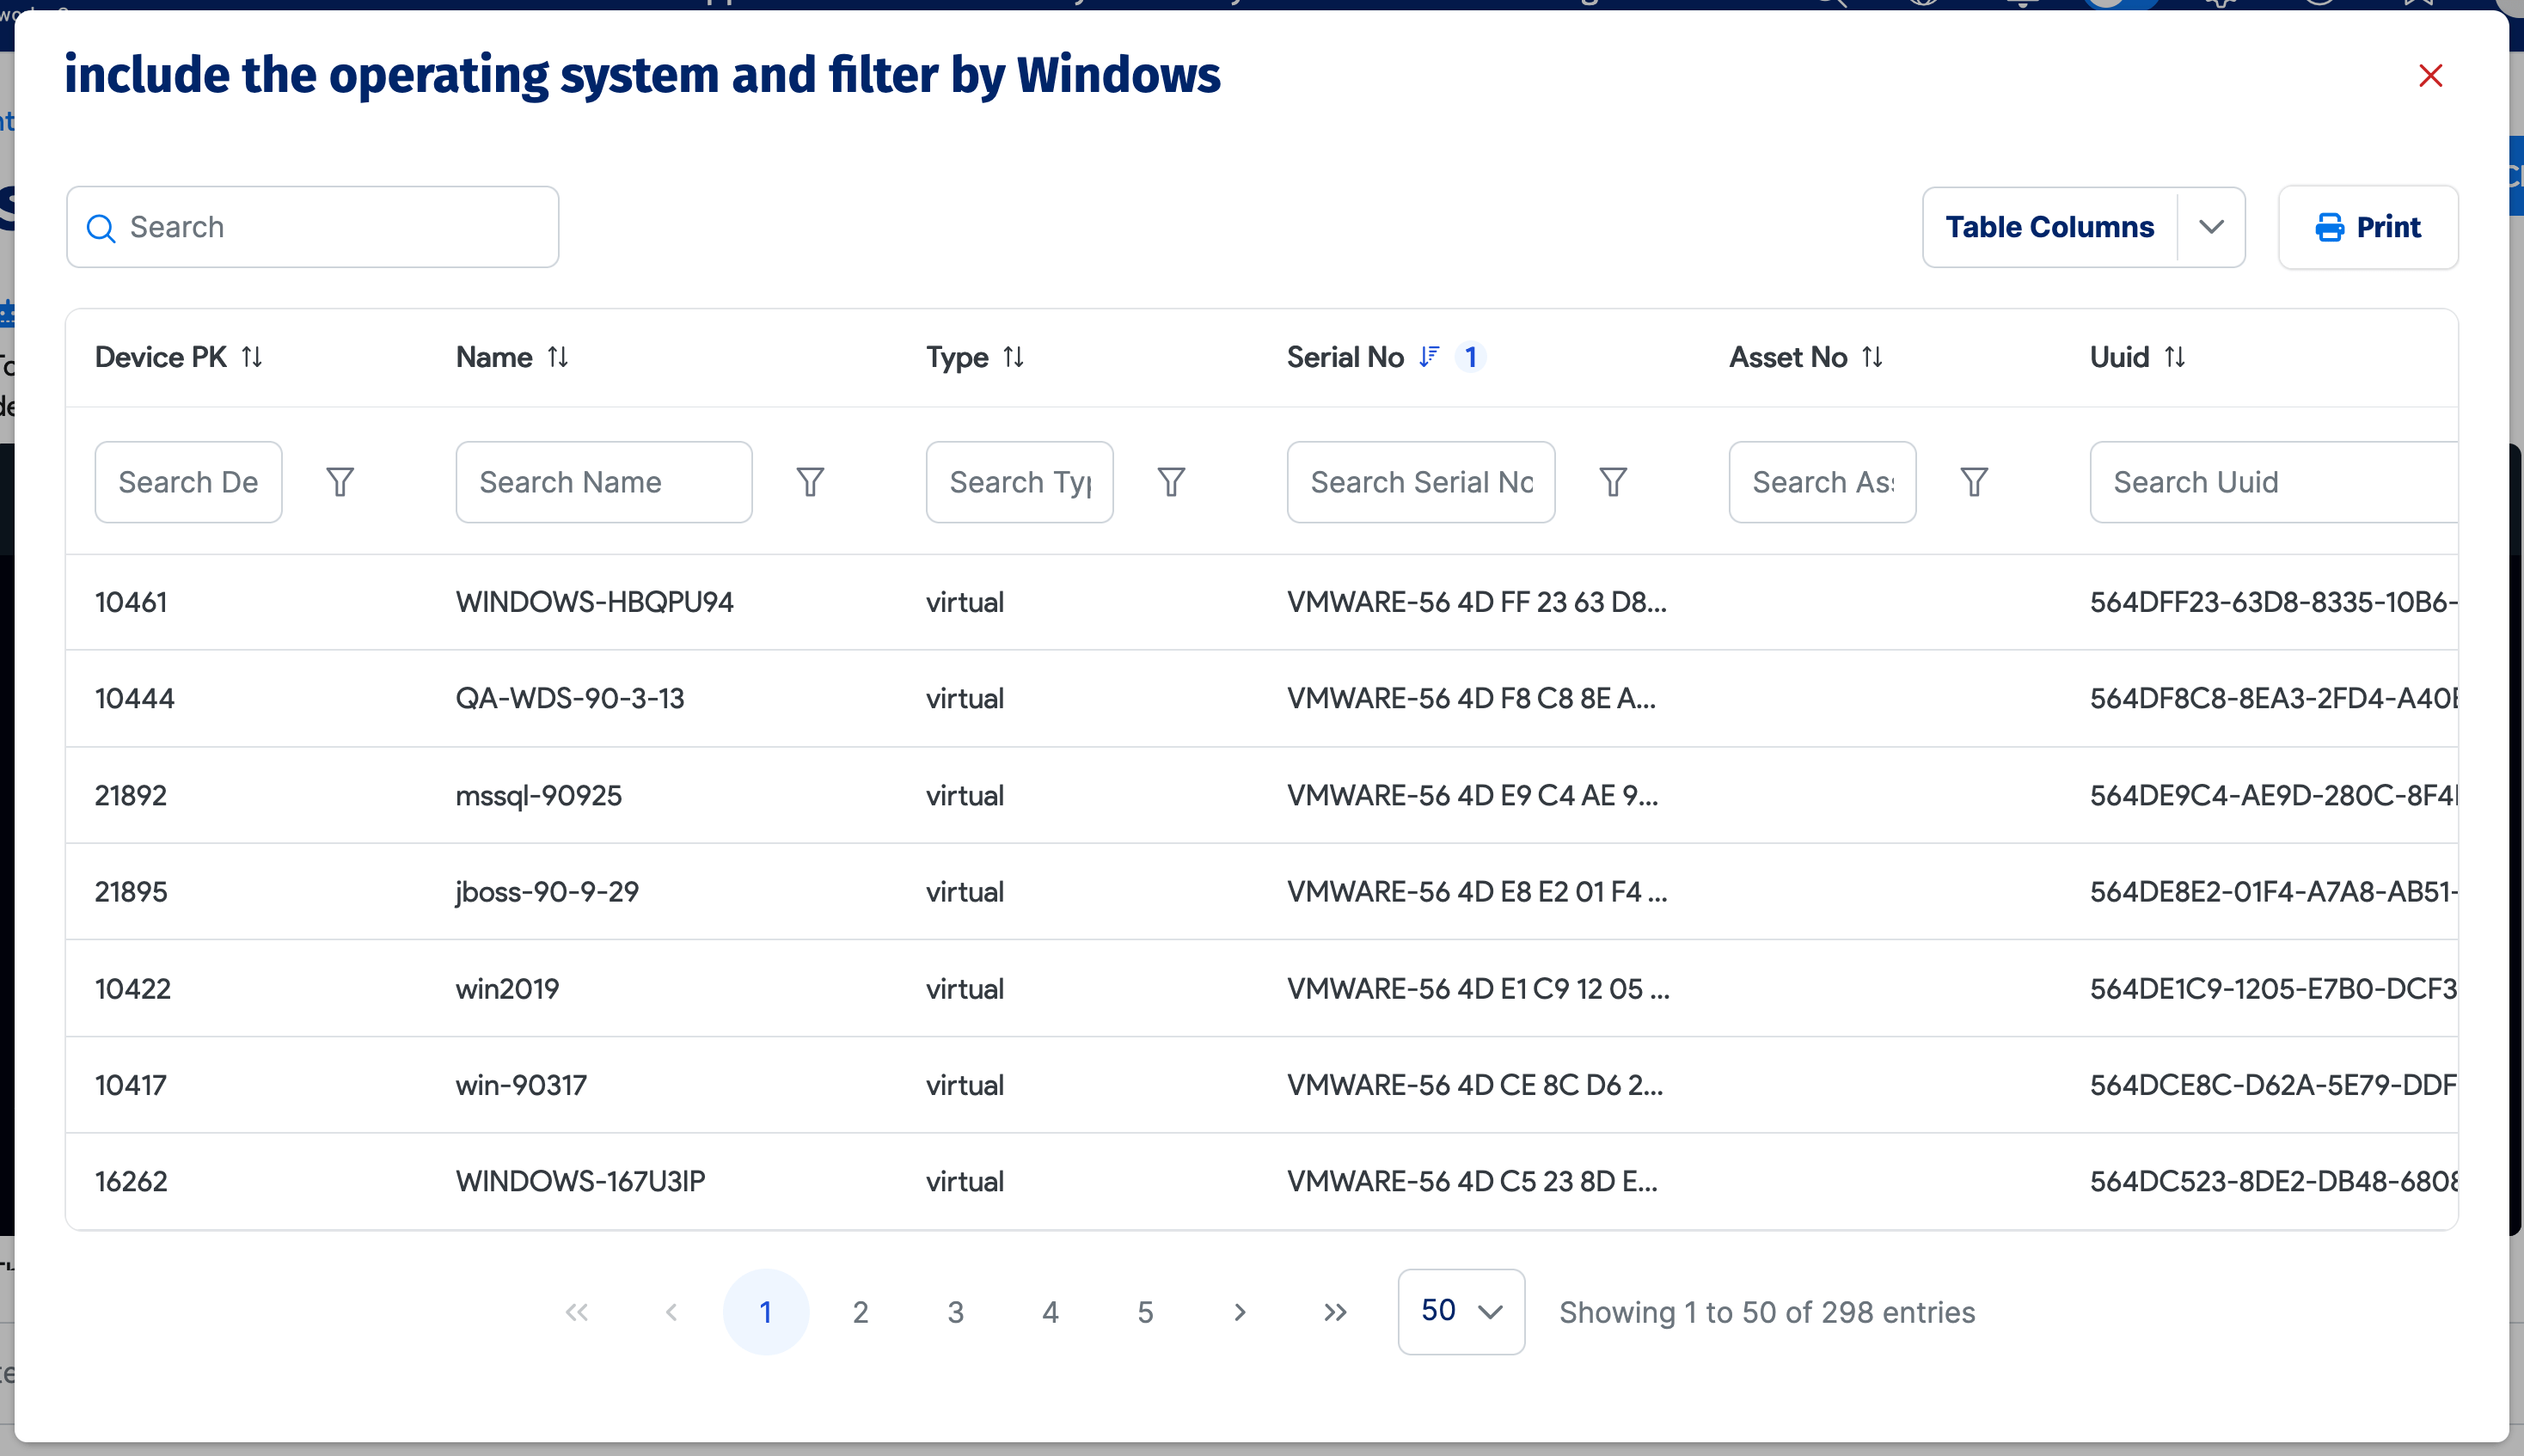
Task: Open filter options for Serial No
Action: (1612, 482)
